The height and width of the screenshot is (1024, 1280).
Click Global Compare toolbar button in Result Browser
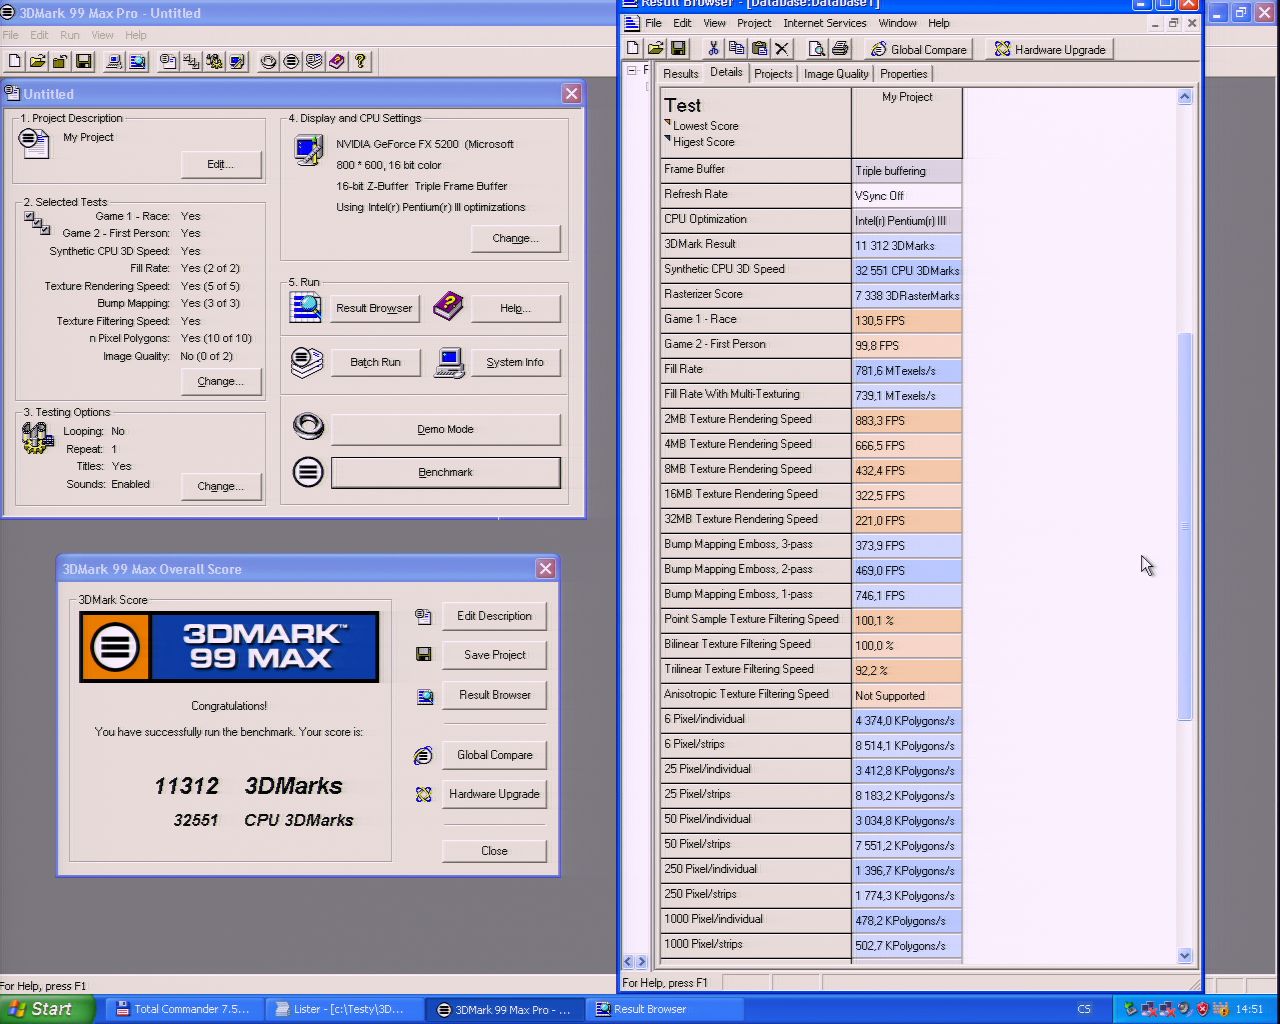919,49
